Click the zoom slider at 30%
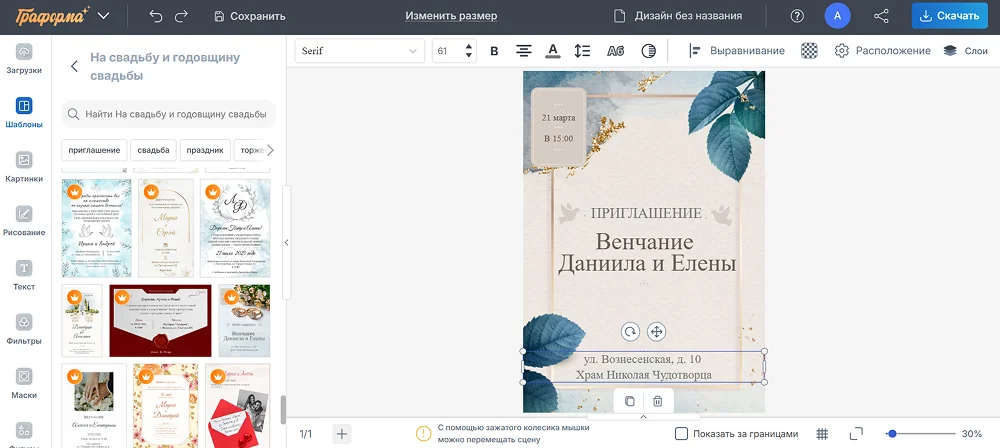Screen dimensions: 1000x448 pyautogui.click(x=891, y=434)
